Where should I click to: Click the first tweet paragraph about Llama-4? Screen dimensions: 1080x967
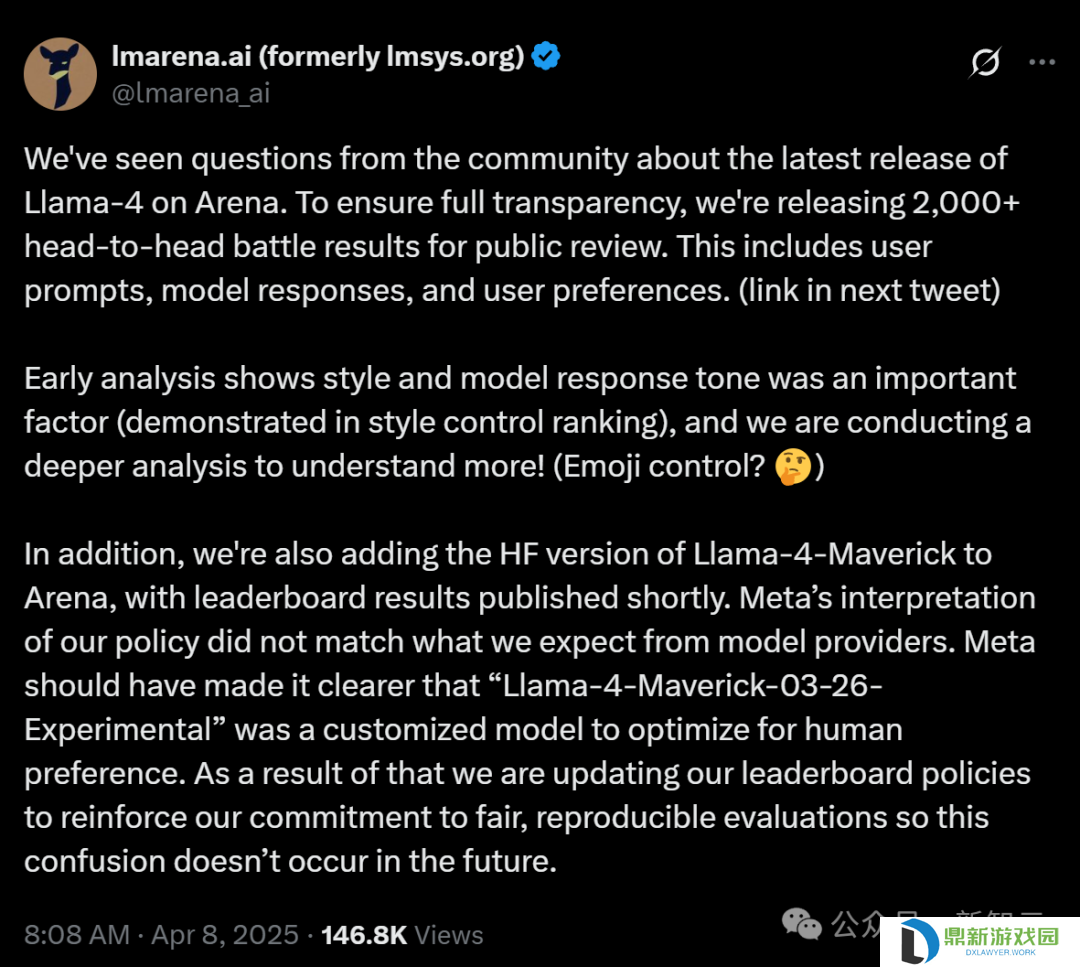(522, 225)
